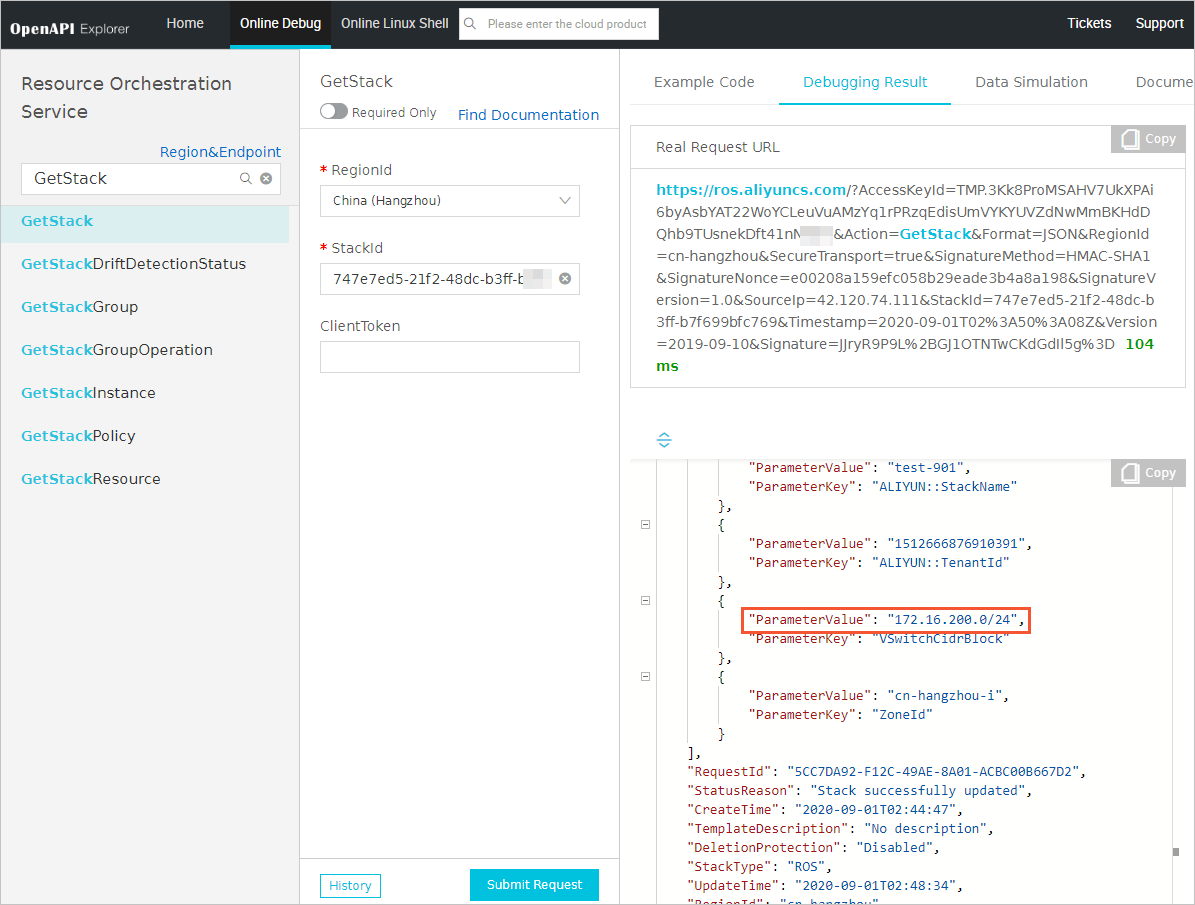The width and height of the screenshot is (1195, 905).
Task: Click the DeletionProtection "Disabled" line
Action: click(x=813, y=847)
